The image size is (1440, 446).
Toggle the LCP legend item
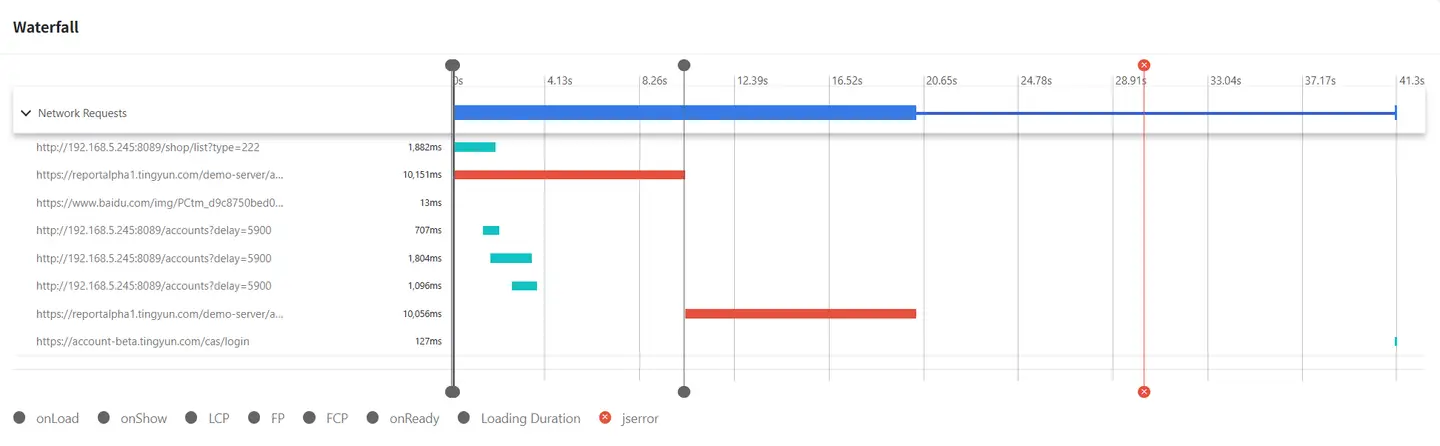(208, 418)
